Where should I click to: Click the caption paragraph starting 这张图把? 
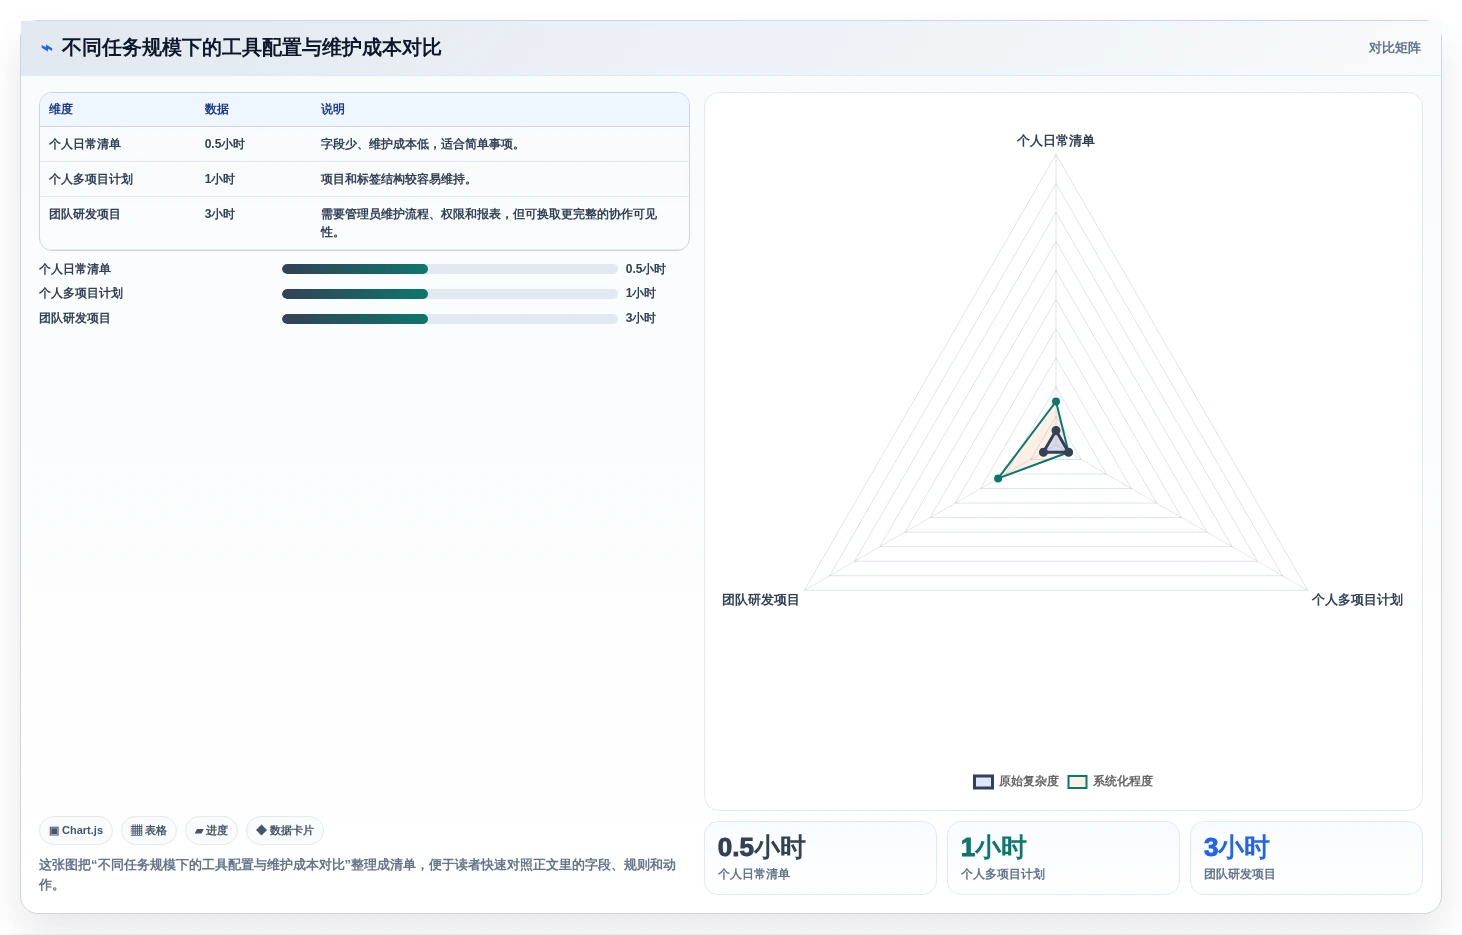(x=357, y=874)
